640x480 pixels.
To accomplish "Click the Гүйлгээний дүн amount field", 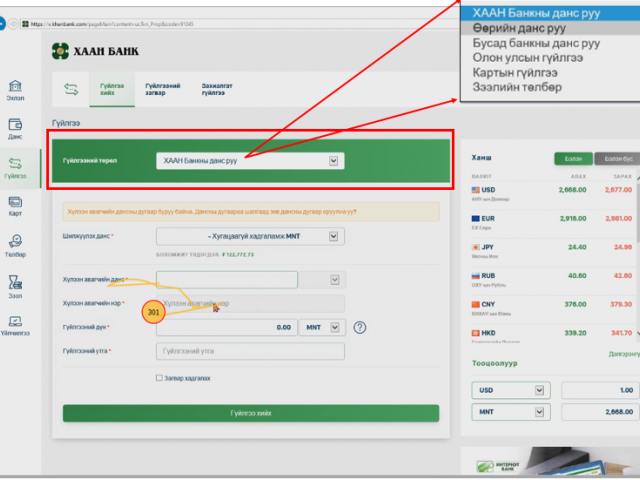I will 227,327.
